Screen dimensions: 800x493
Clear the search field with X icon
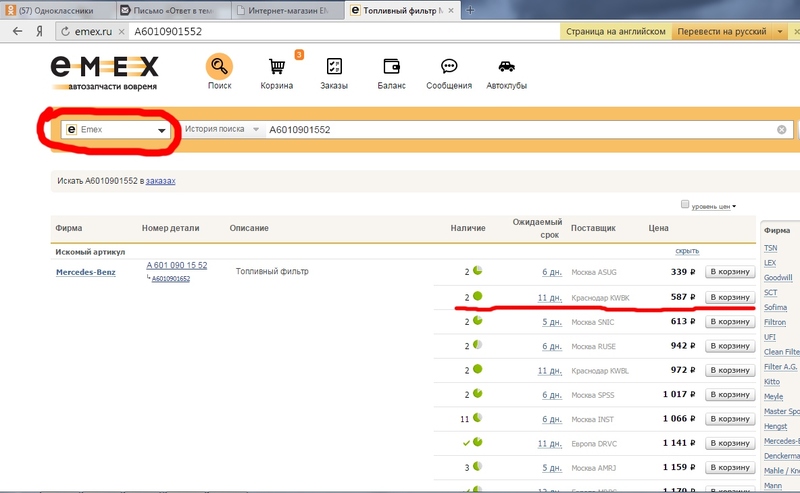point(782,130)
